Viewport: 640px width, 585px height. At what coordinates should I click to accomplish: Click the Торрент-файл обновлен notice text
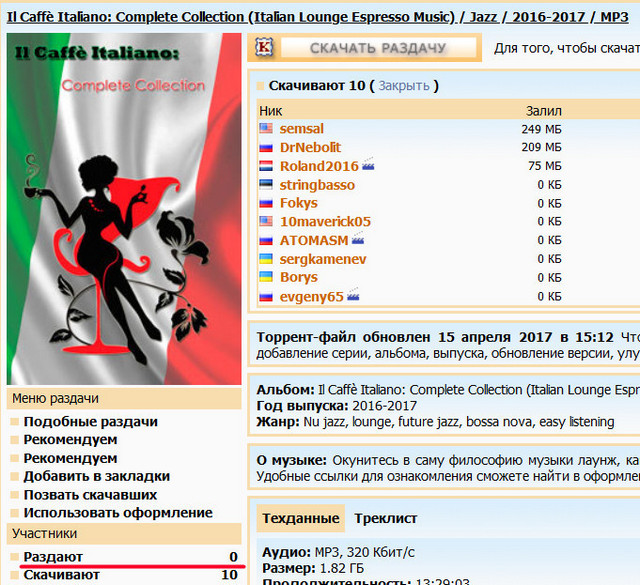pos(435,337)
